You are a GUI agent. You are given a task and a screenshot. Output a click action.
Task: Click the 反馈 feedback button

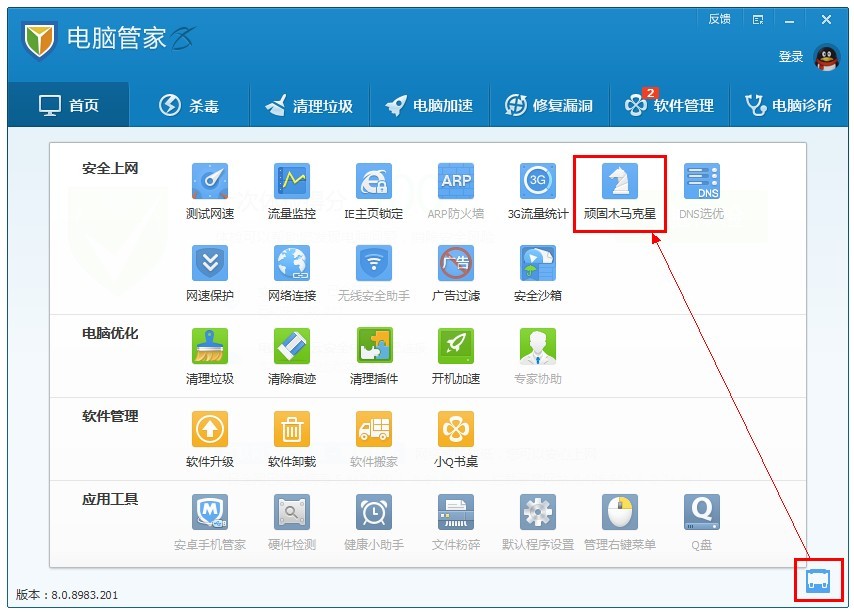coord(719,19)
